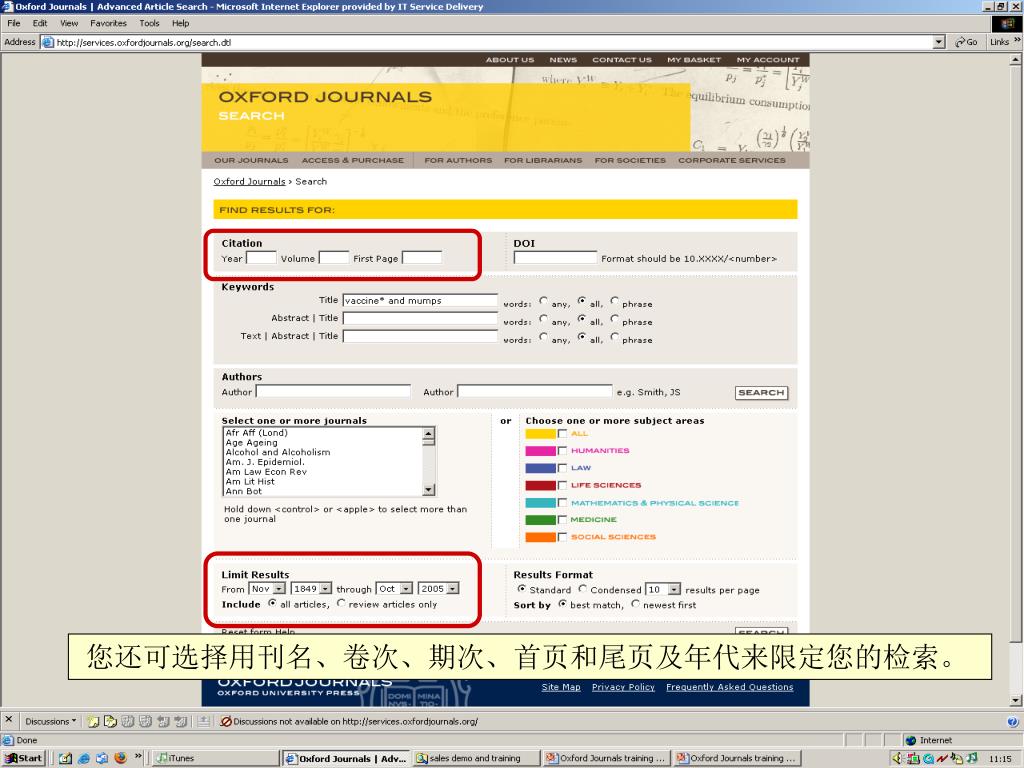Open the MY BASKET link
The width and height of the screenshot is (1024, 768).
tap(694, 59)
